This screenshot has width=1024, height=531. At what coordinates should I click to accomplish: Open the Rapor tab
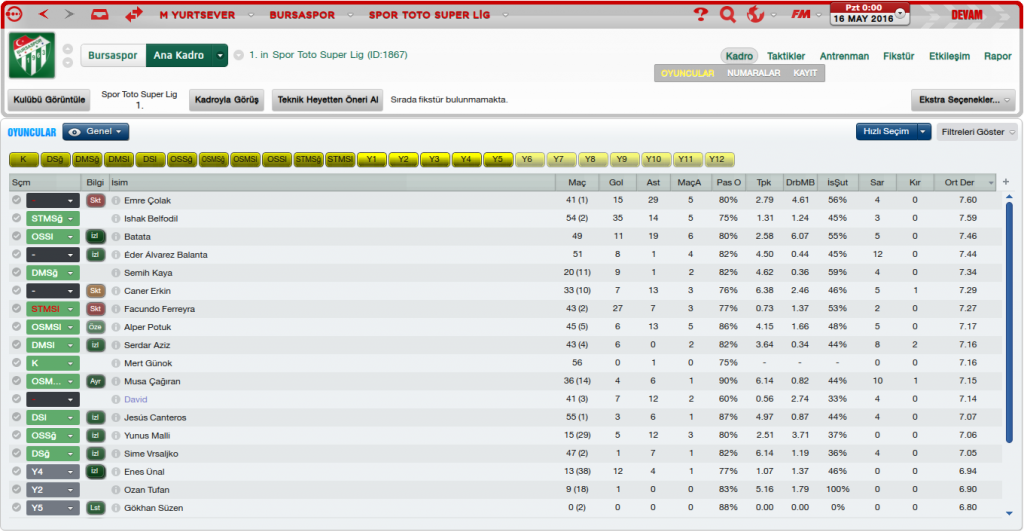tap(997, 56)
